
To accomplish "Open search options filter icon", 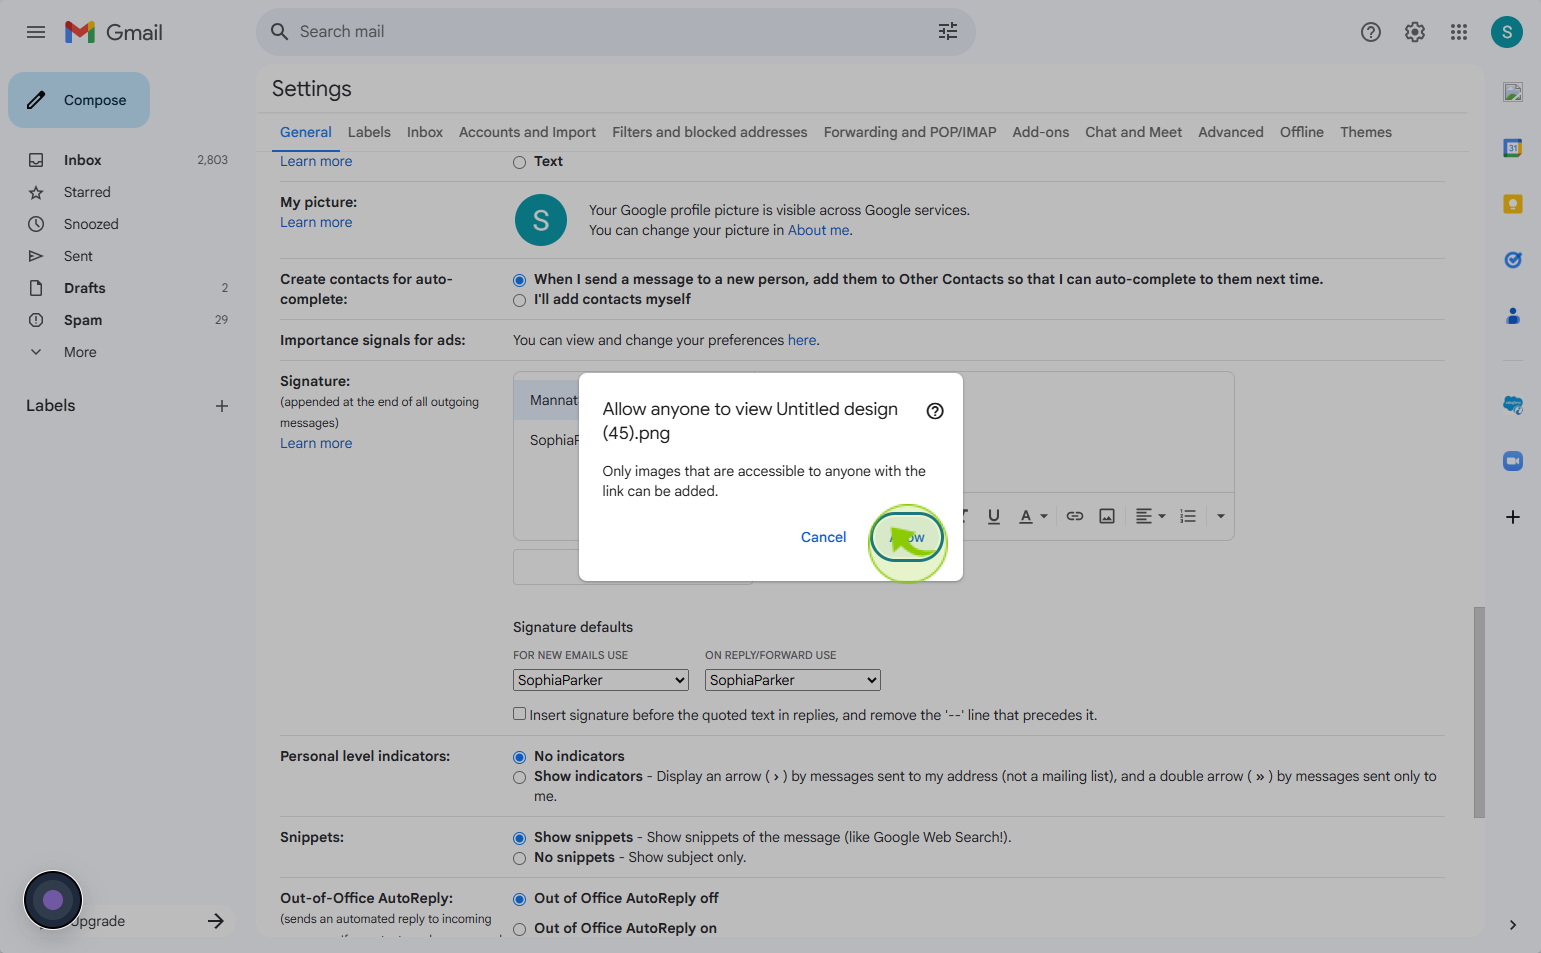I will [948, 32].
